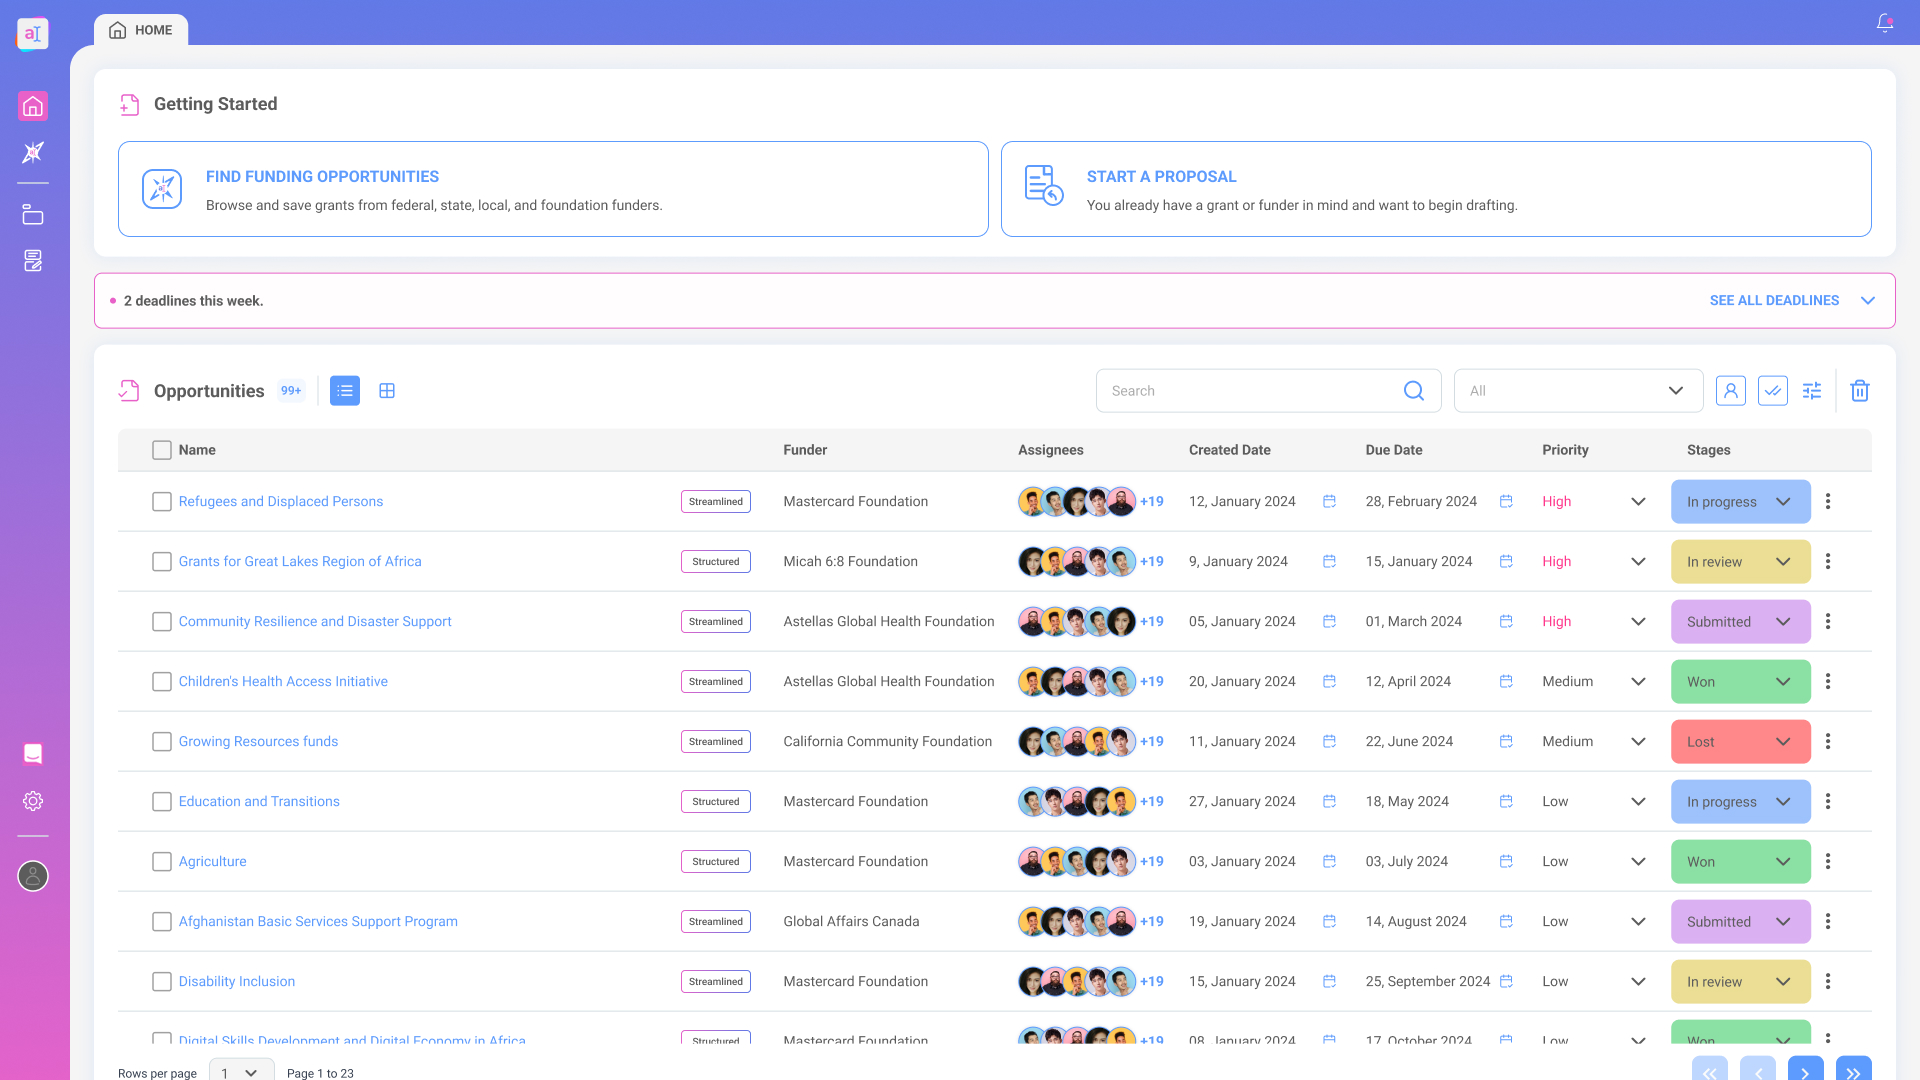1920x1080 pixels.
Task: Change Won stage for Children's Health row
Action: [1740, 681]
